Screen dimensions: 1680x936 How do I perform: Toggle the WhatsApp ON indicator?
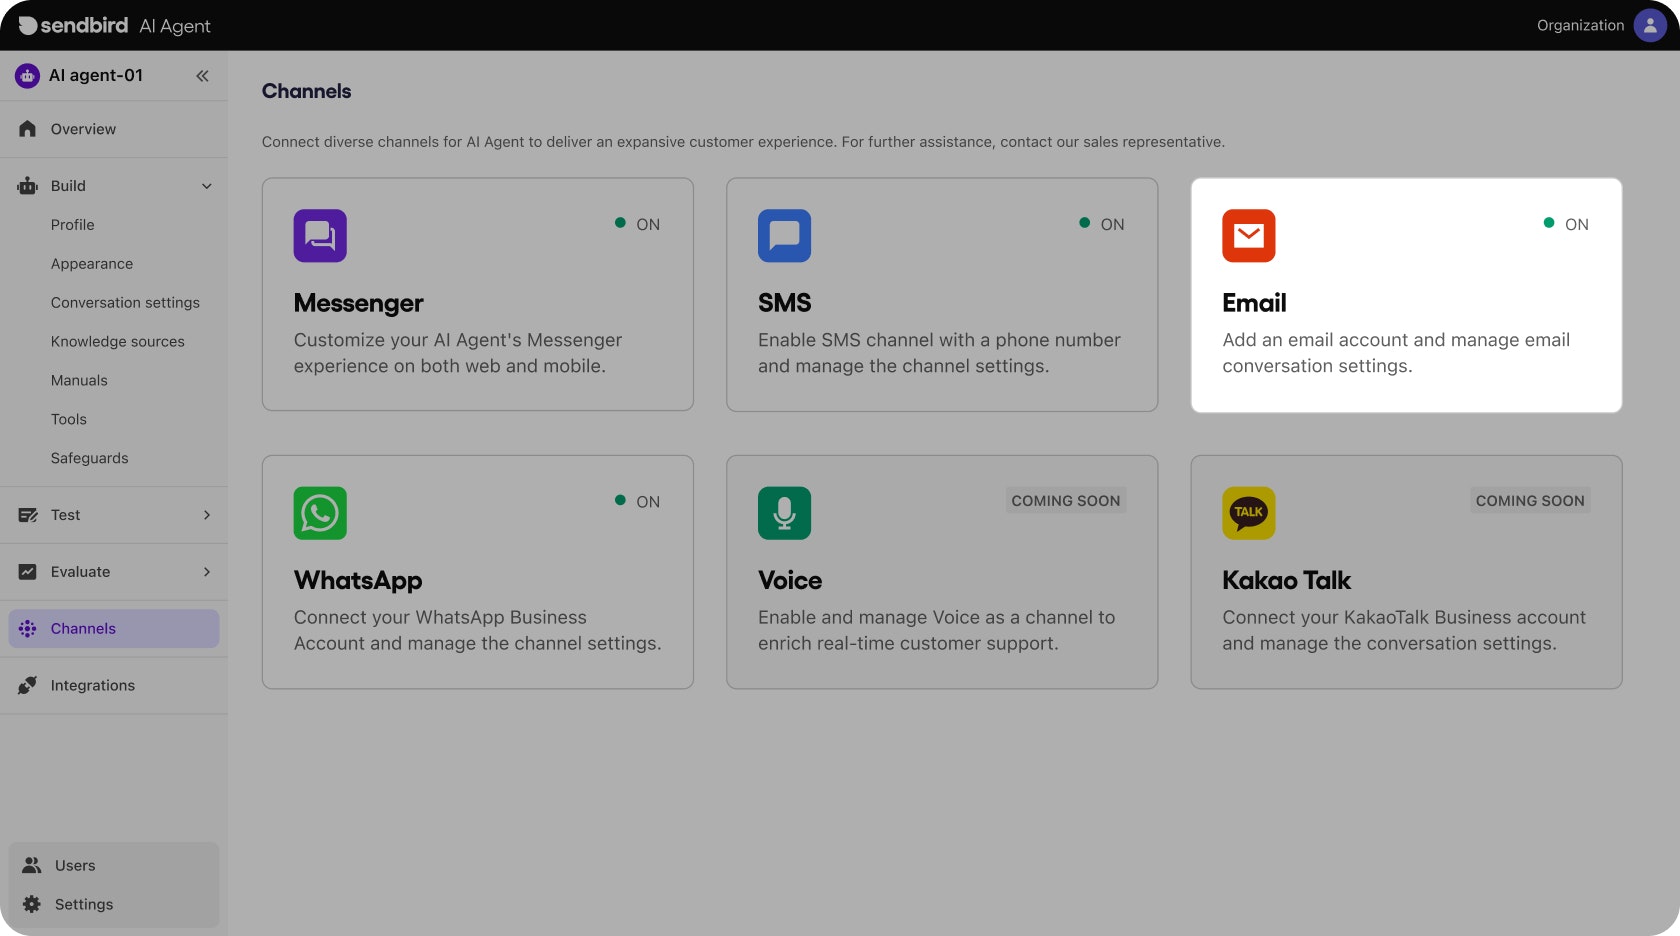click(638, 501)
